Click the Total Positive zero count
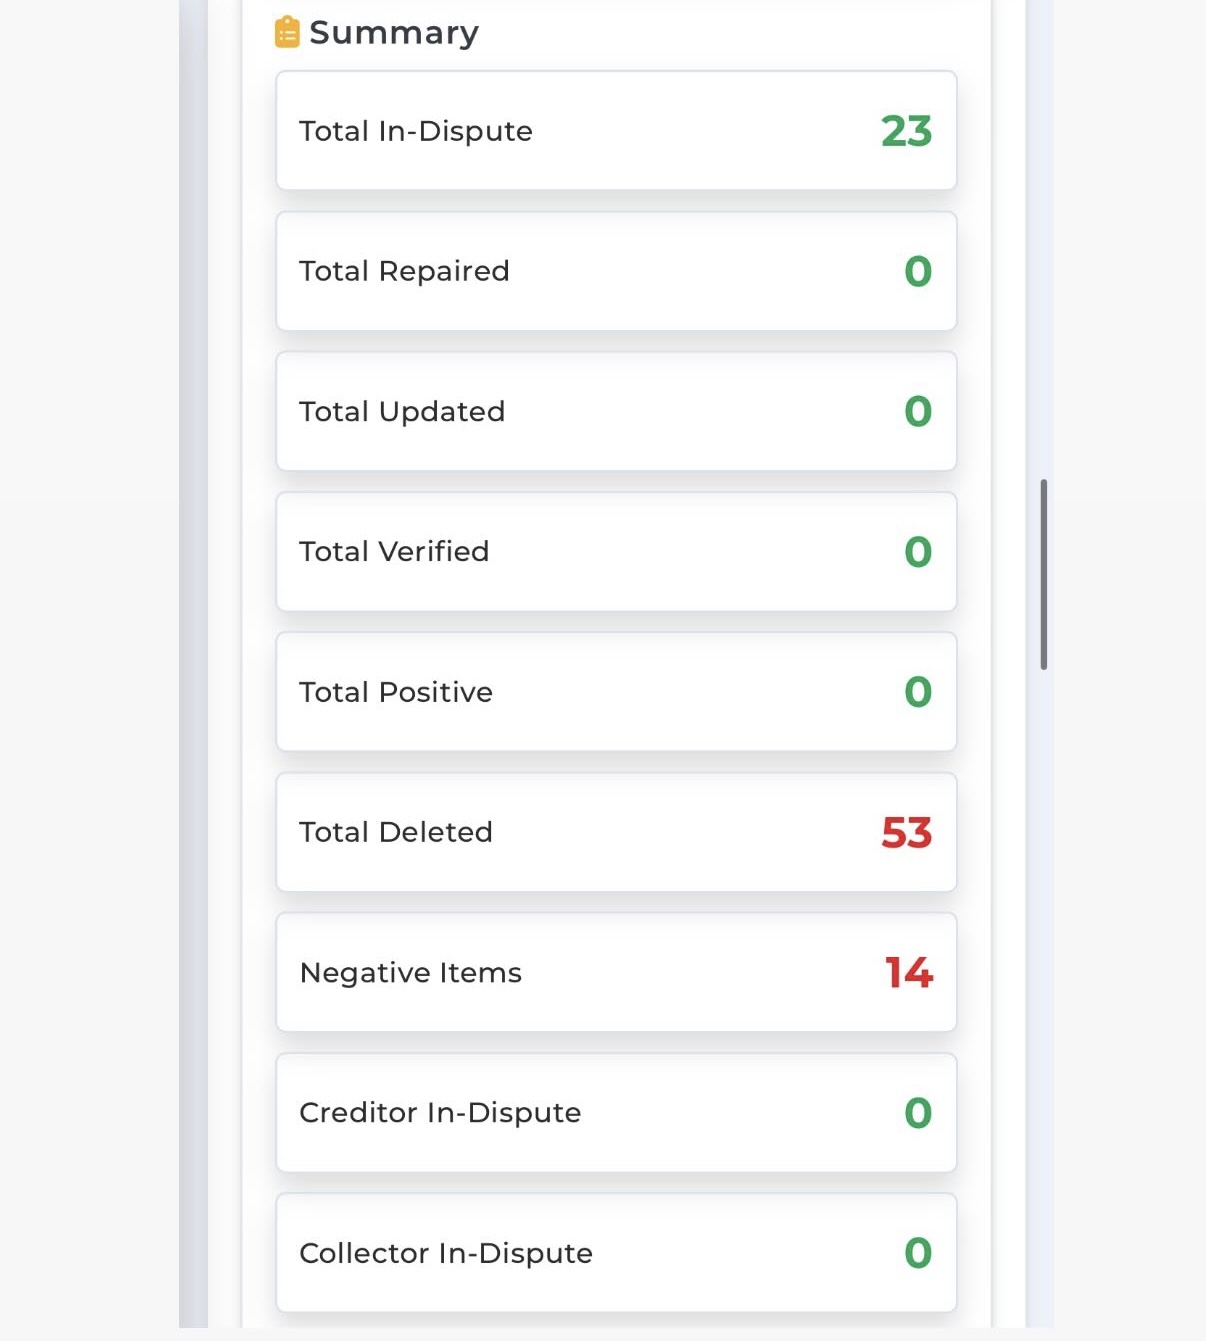1206x1341 pixels. (918, 692)
